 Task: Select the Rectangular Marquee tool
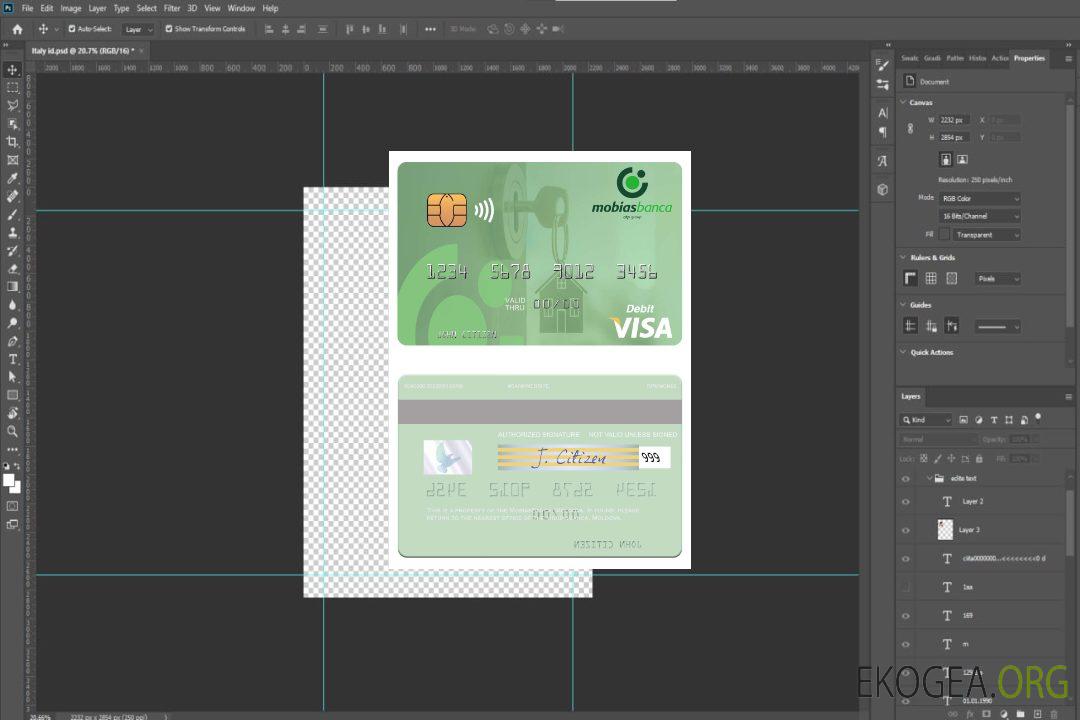point(12,88)
